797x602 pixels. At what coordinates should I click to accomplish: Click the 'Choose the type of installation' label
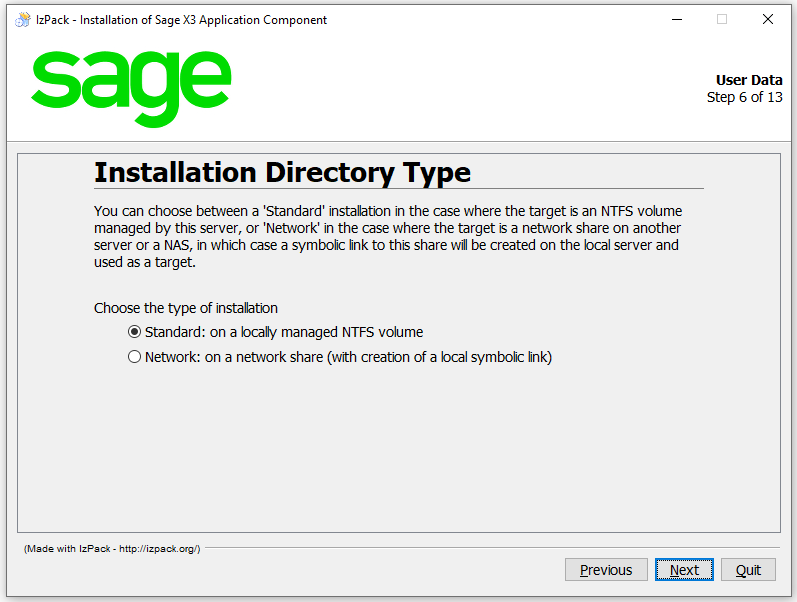pyautogui.click(x=186, y=308)
